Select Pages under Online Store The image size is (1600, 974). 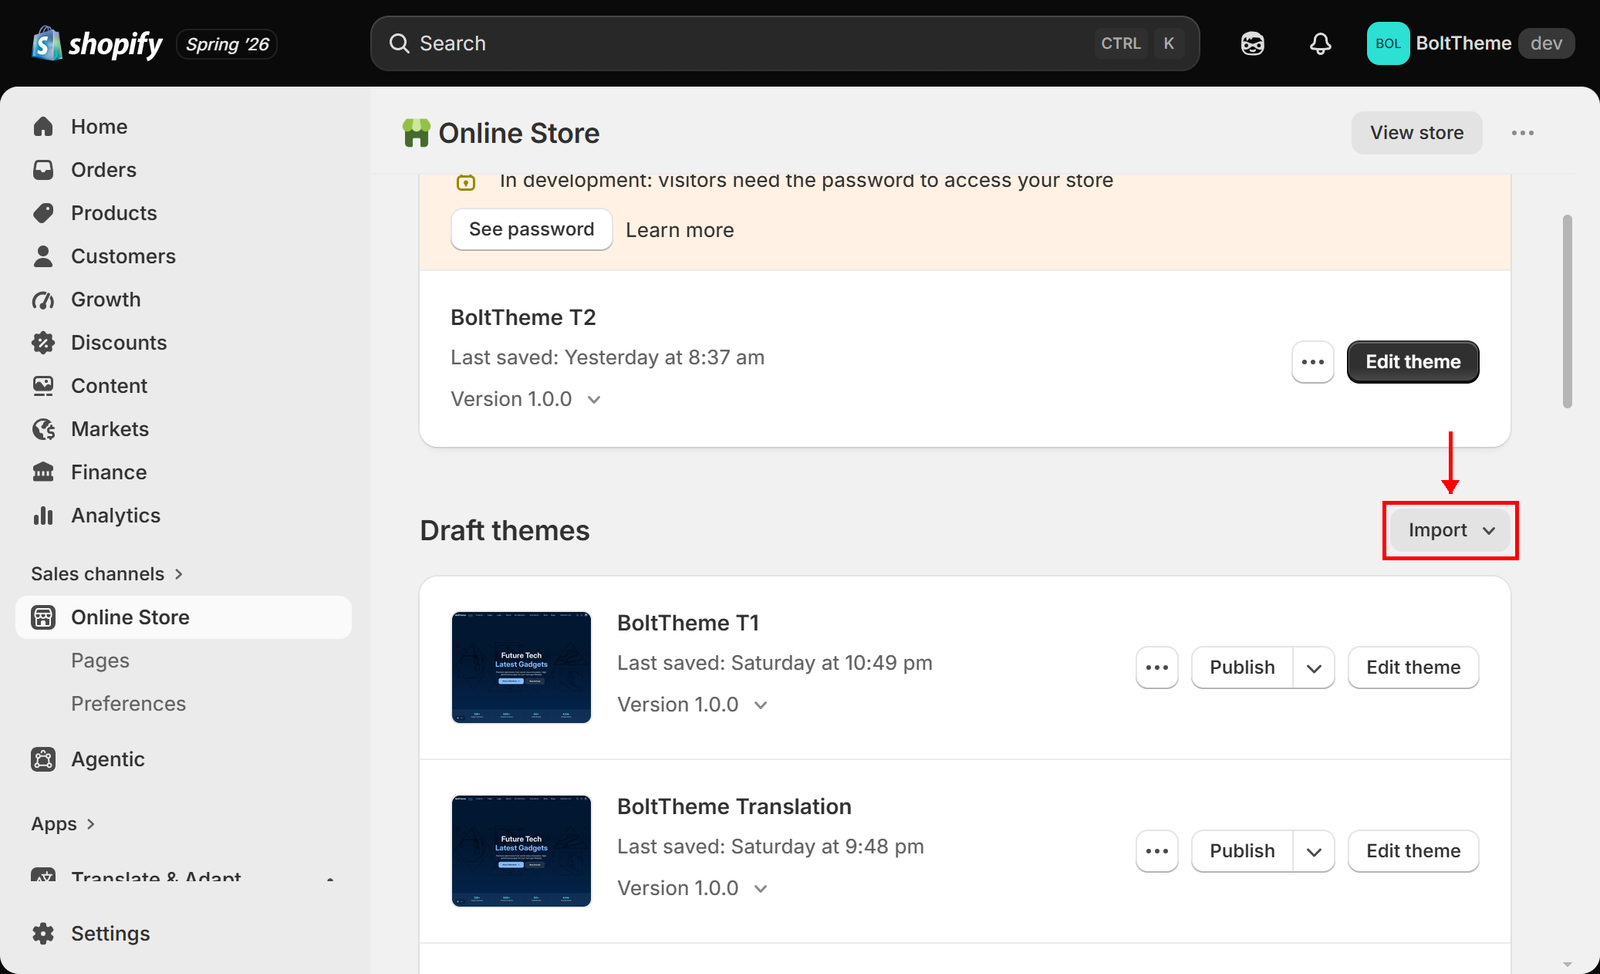100,661
